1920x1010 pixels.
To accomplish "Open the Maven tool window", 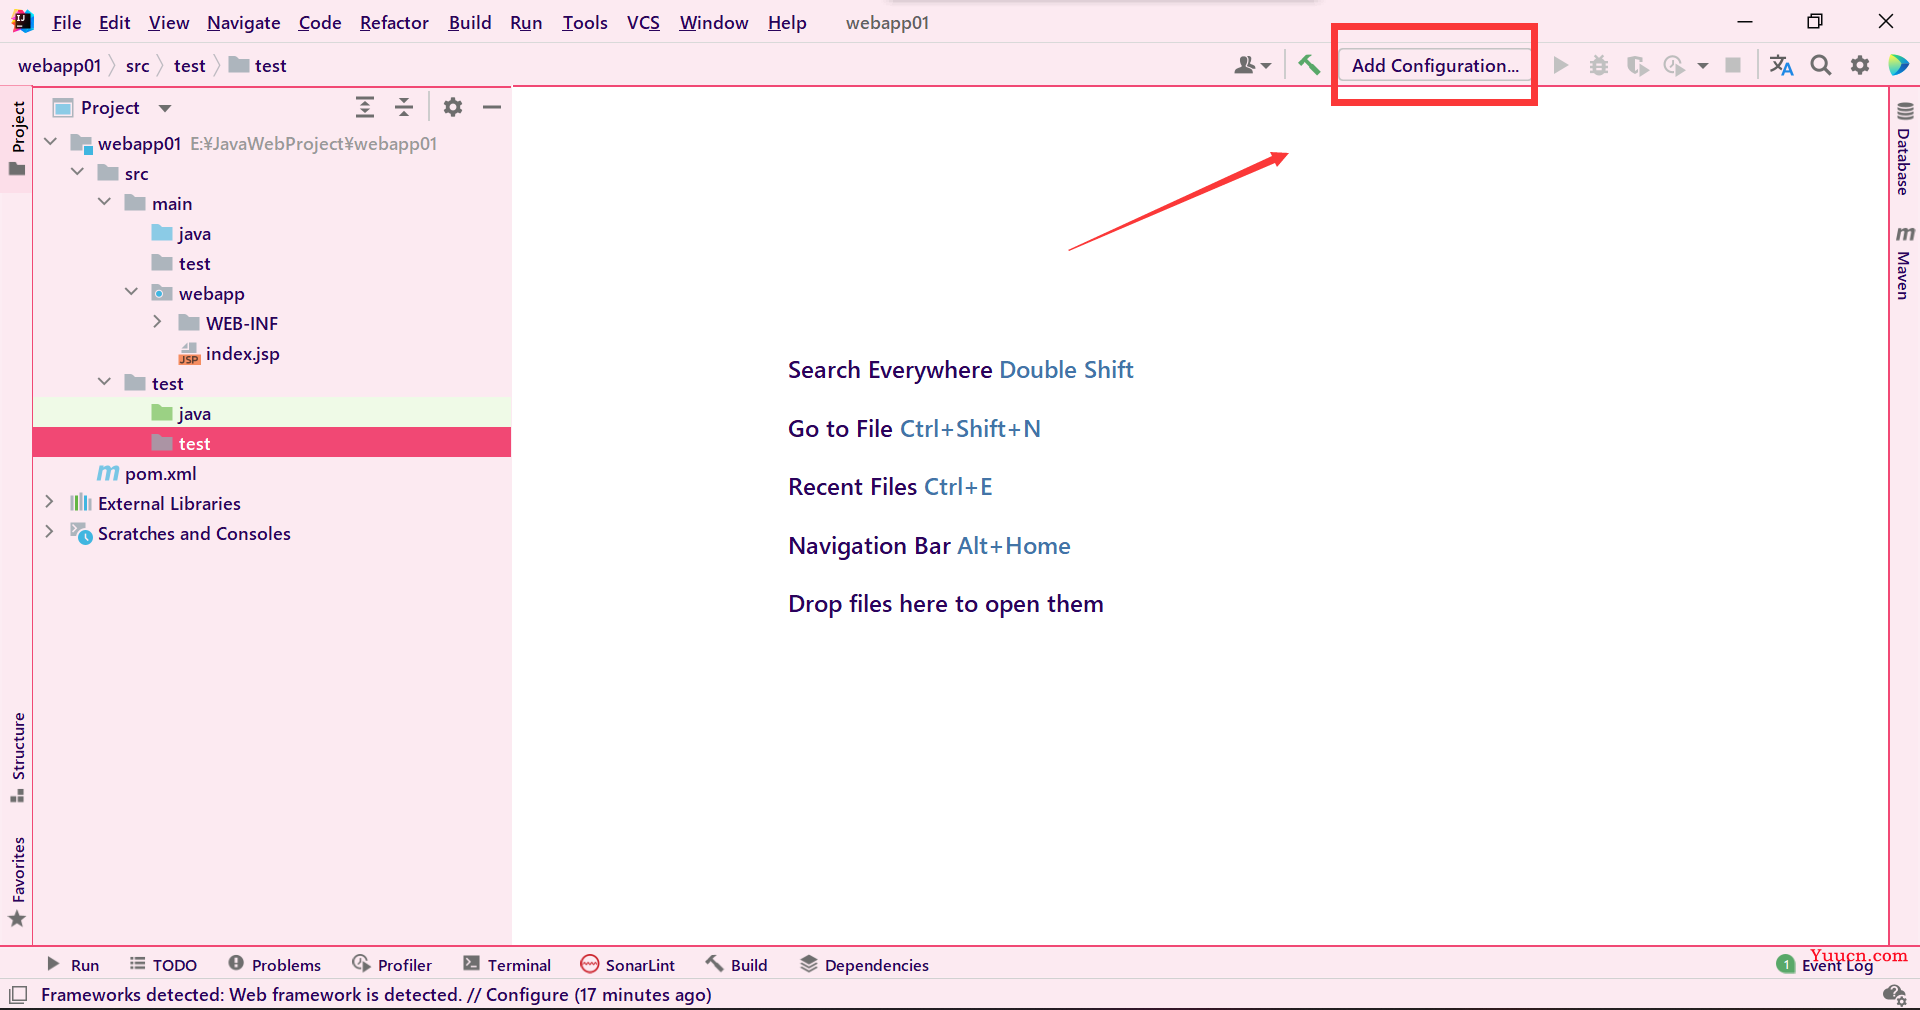I will 1904,263.
